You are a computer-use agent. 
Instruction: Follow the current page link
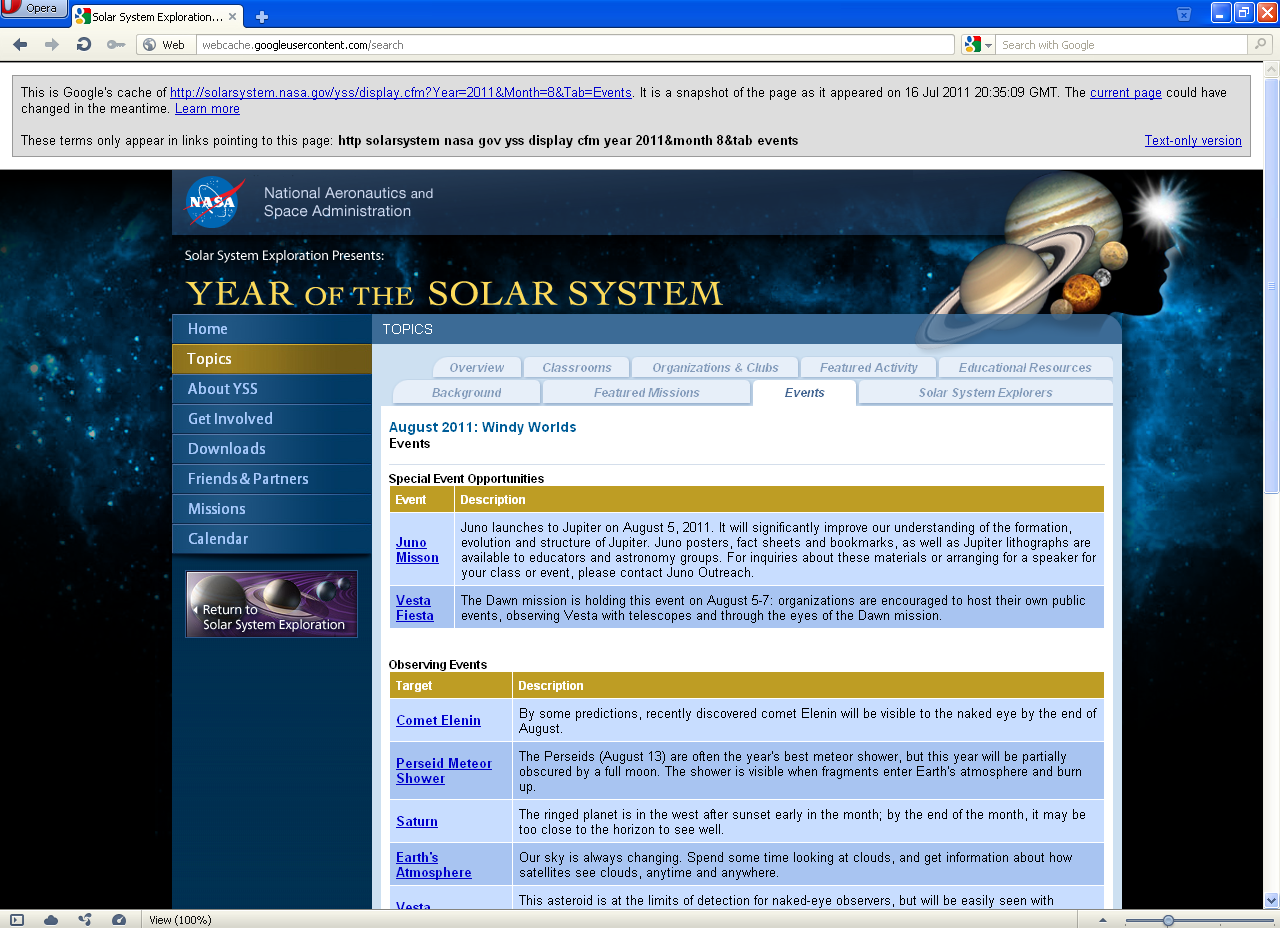click(x=1126, y=93)
